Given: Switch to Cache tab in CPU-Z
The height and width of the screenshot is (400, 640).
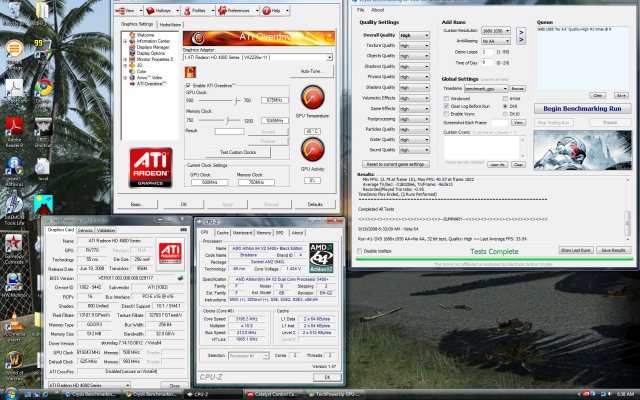Looking at the screenshot, I should [x=222, y=233].
